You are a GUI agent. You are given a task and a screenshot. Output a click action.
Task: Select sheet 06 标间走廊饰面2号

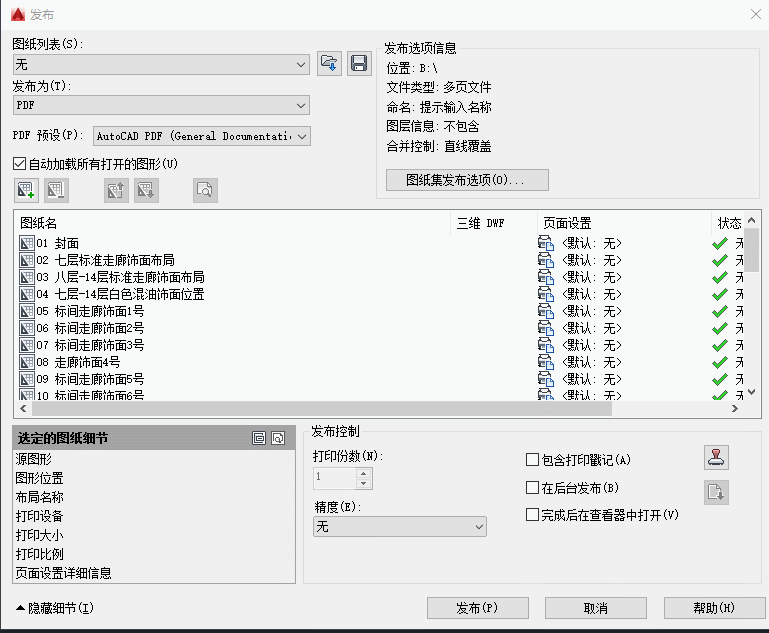(90, 329)
